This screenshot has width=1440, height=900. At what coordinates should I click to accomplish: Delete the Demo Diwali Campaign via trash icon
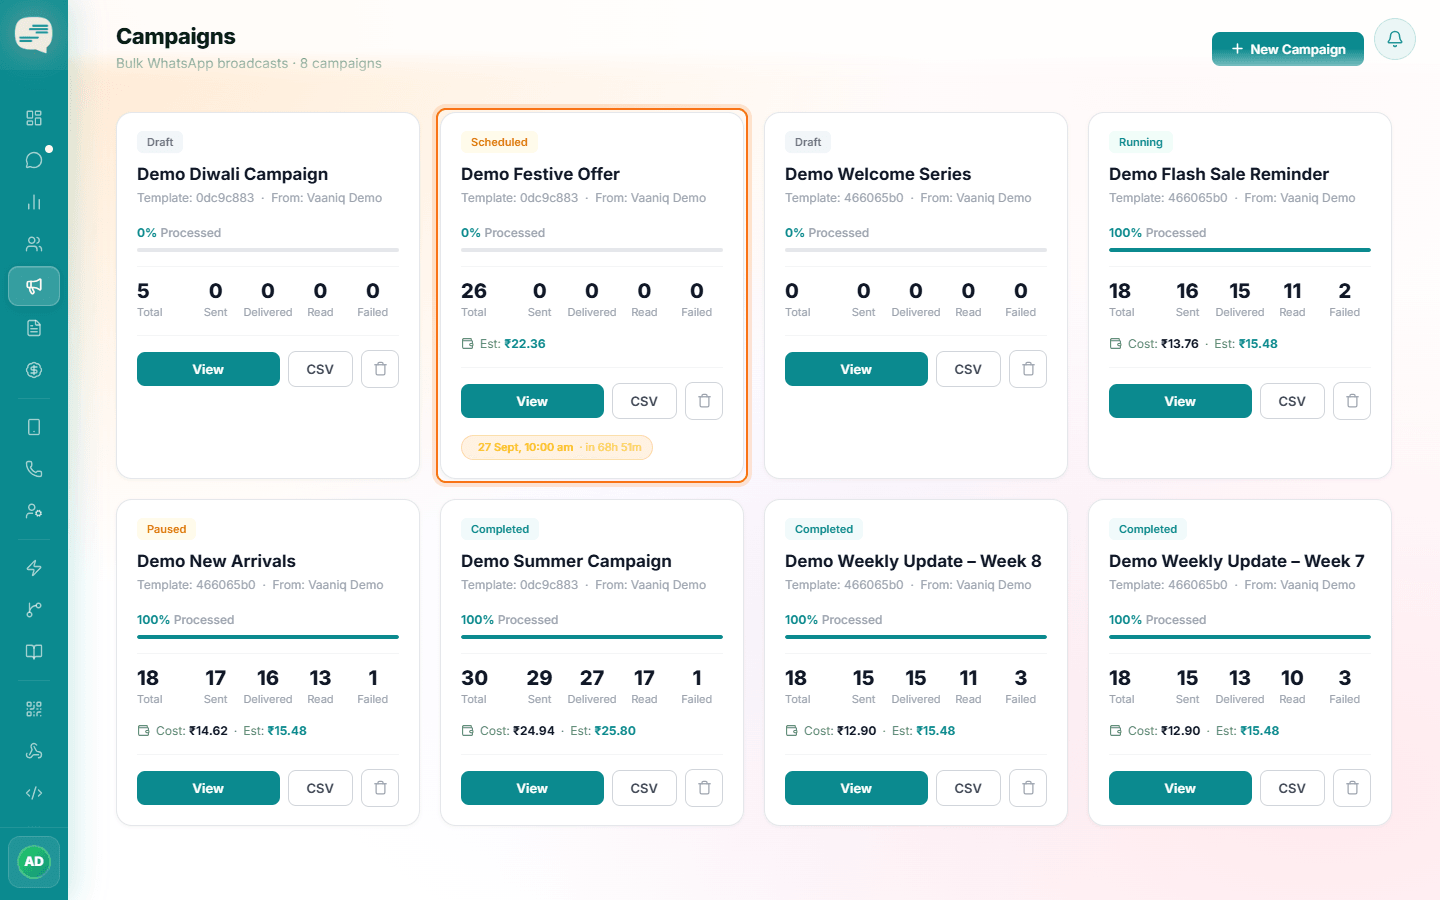(x=380, y=369)
